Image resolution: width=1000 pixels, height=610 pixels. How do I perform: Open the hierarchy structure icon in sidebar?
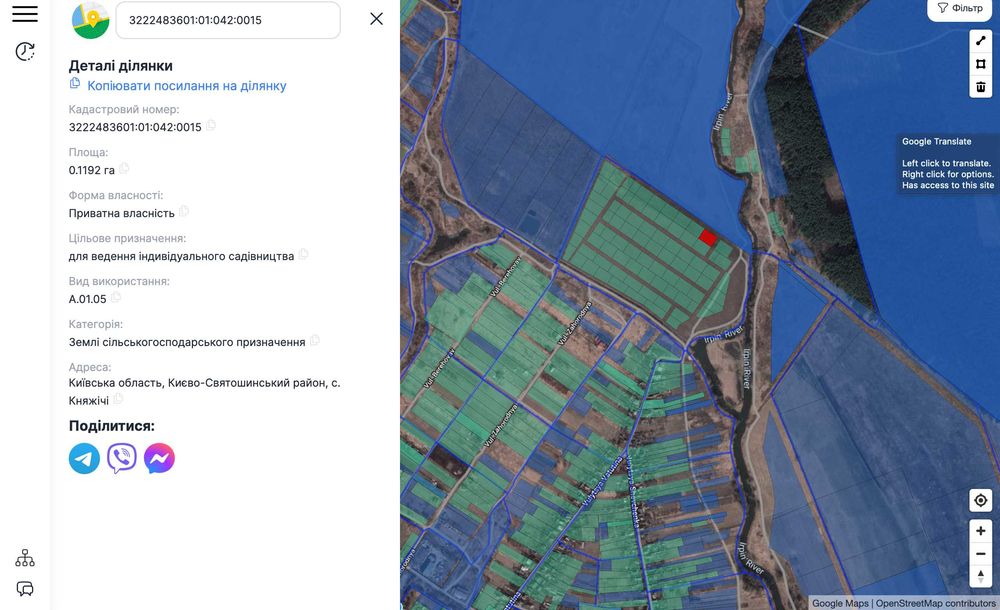point(25,558)
